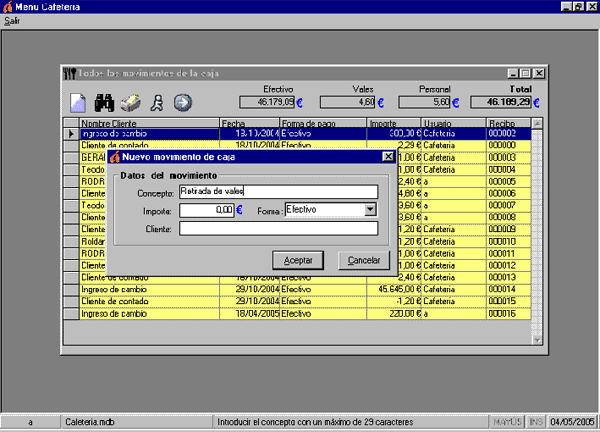Click the Vales total field

(347, 102)
